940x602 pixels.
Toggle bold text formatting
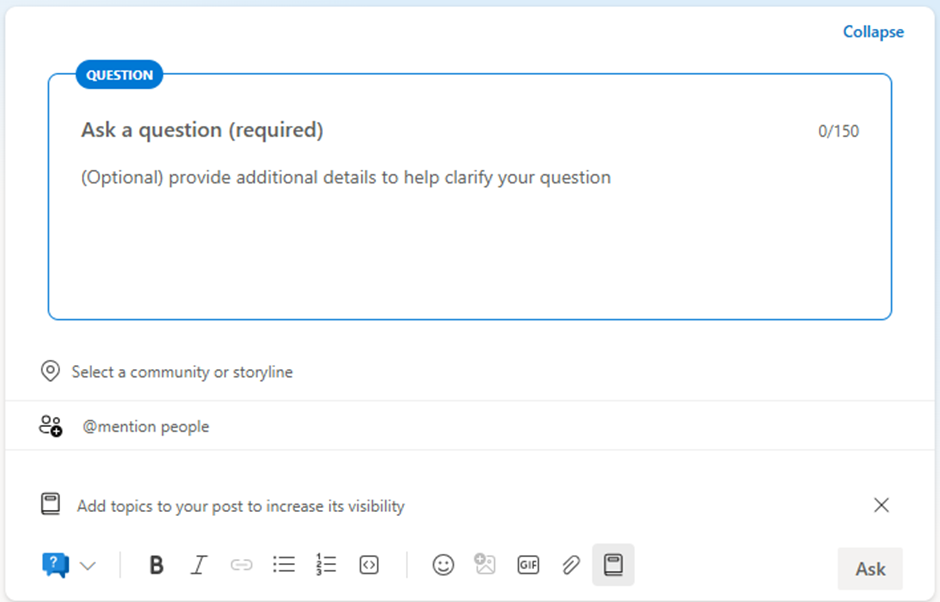coord(156,565)
